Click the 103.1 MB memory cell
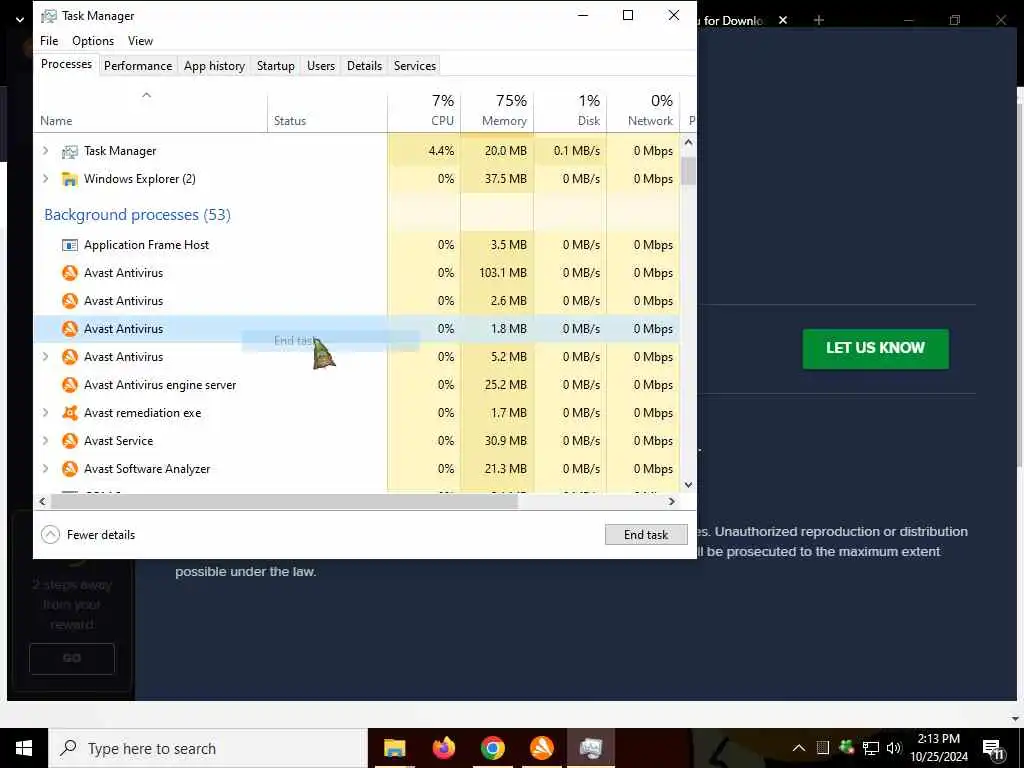1024x768 pixels. click(497, 273)
